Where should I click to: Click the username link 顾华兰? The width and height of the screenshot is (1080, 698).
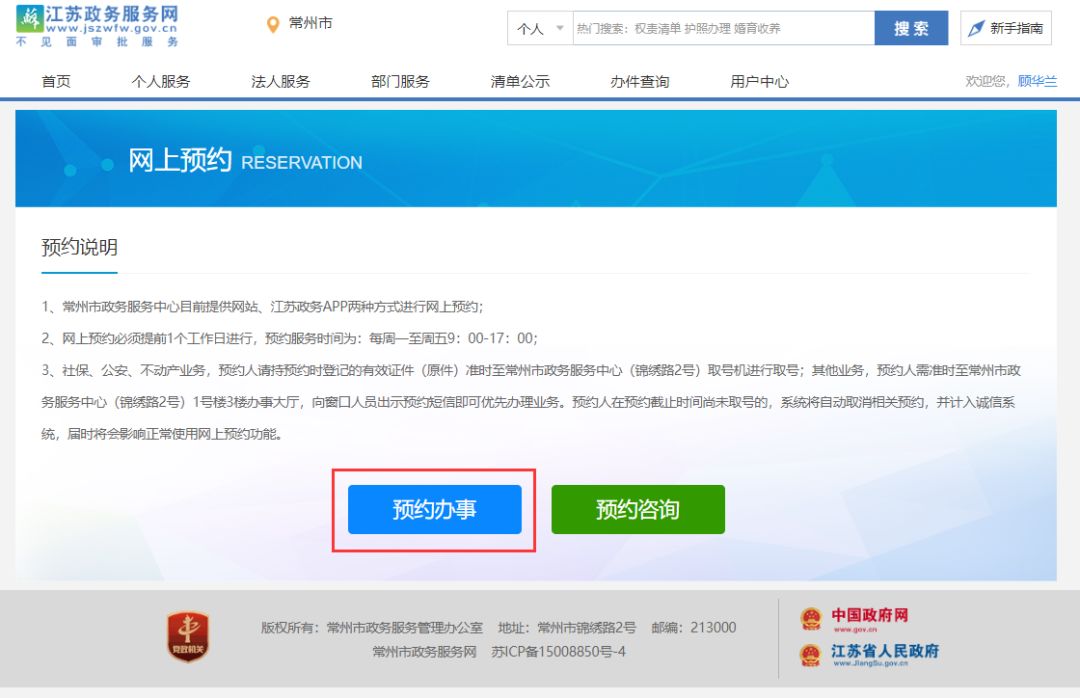(1037, 81)
